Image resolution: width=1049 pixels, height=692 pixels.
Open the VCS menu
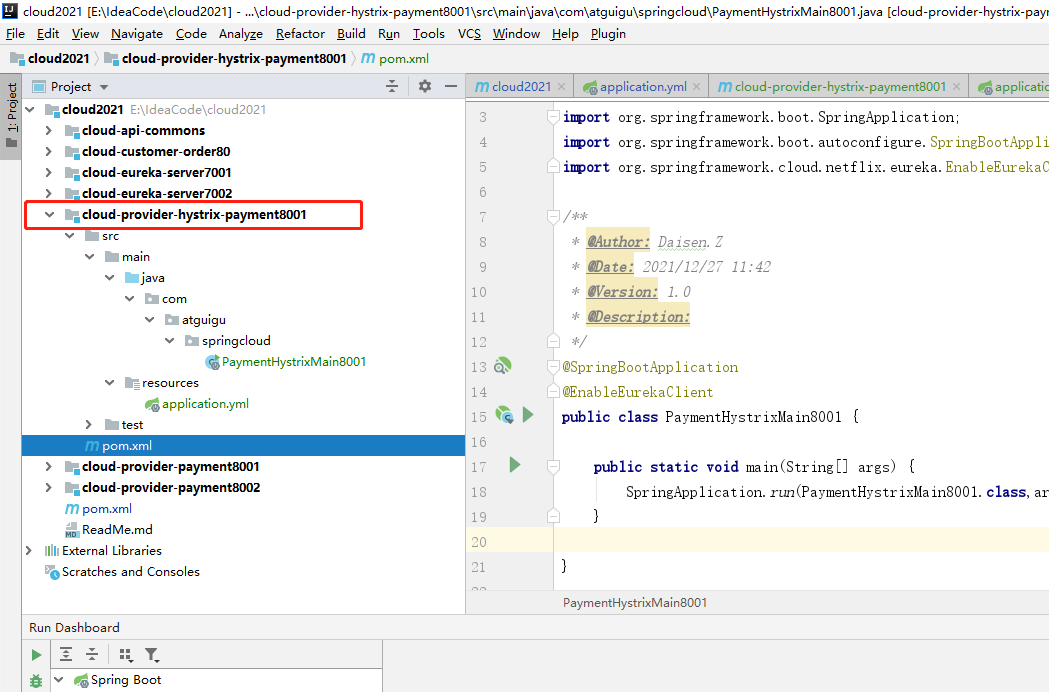[469, 33]
